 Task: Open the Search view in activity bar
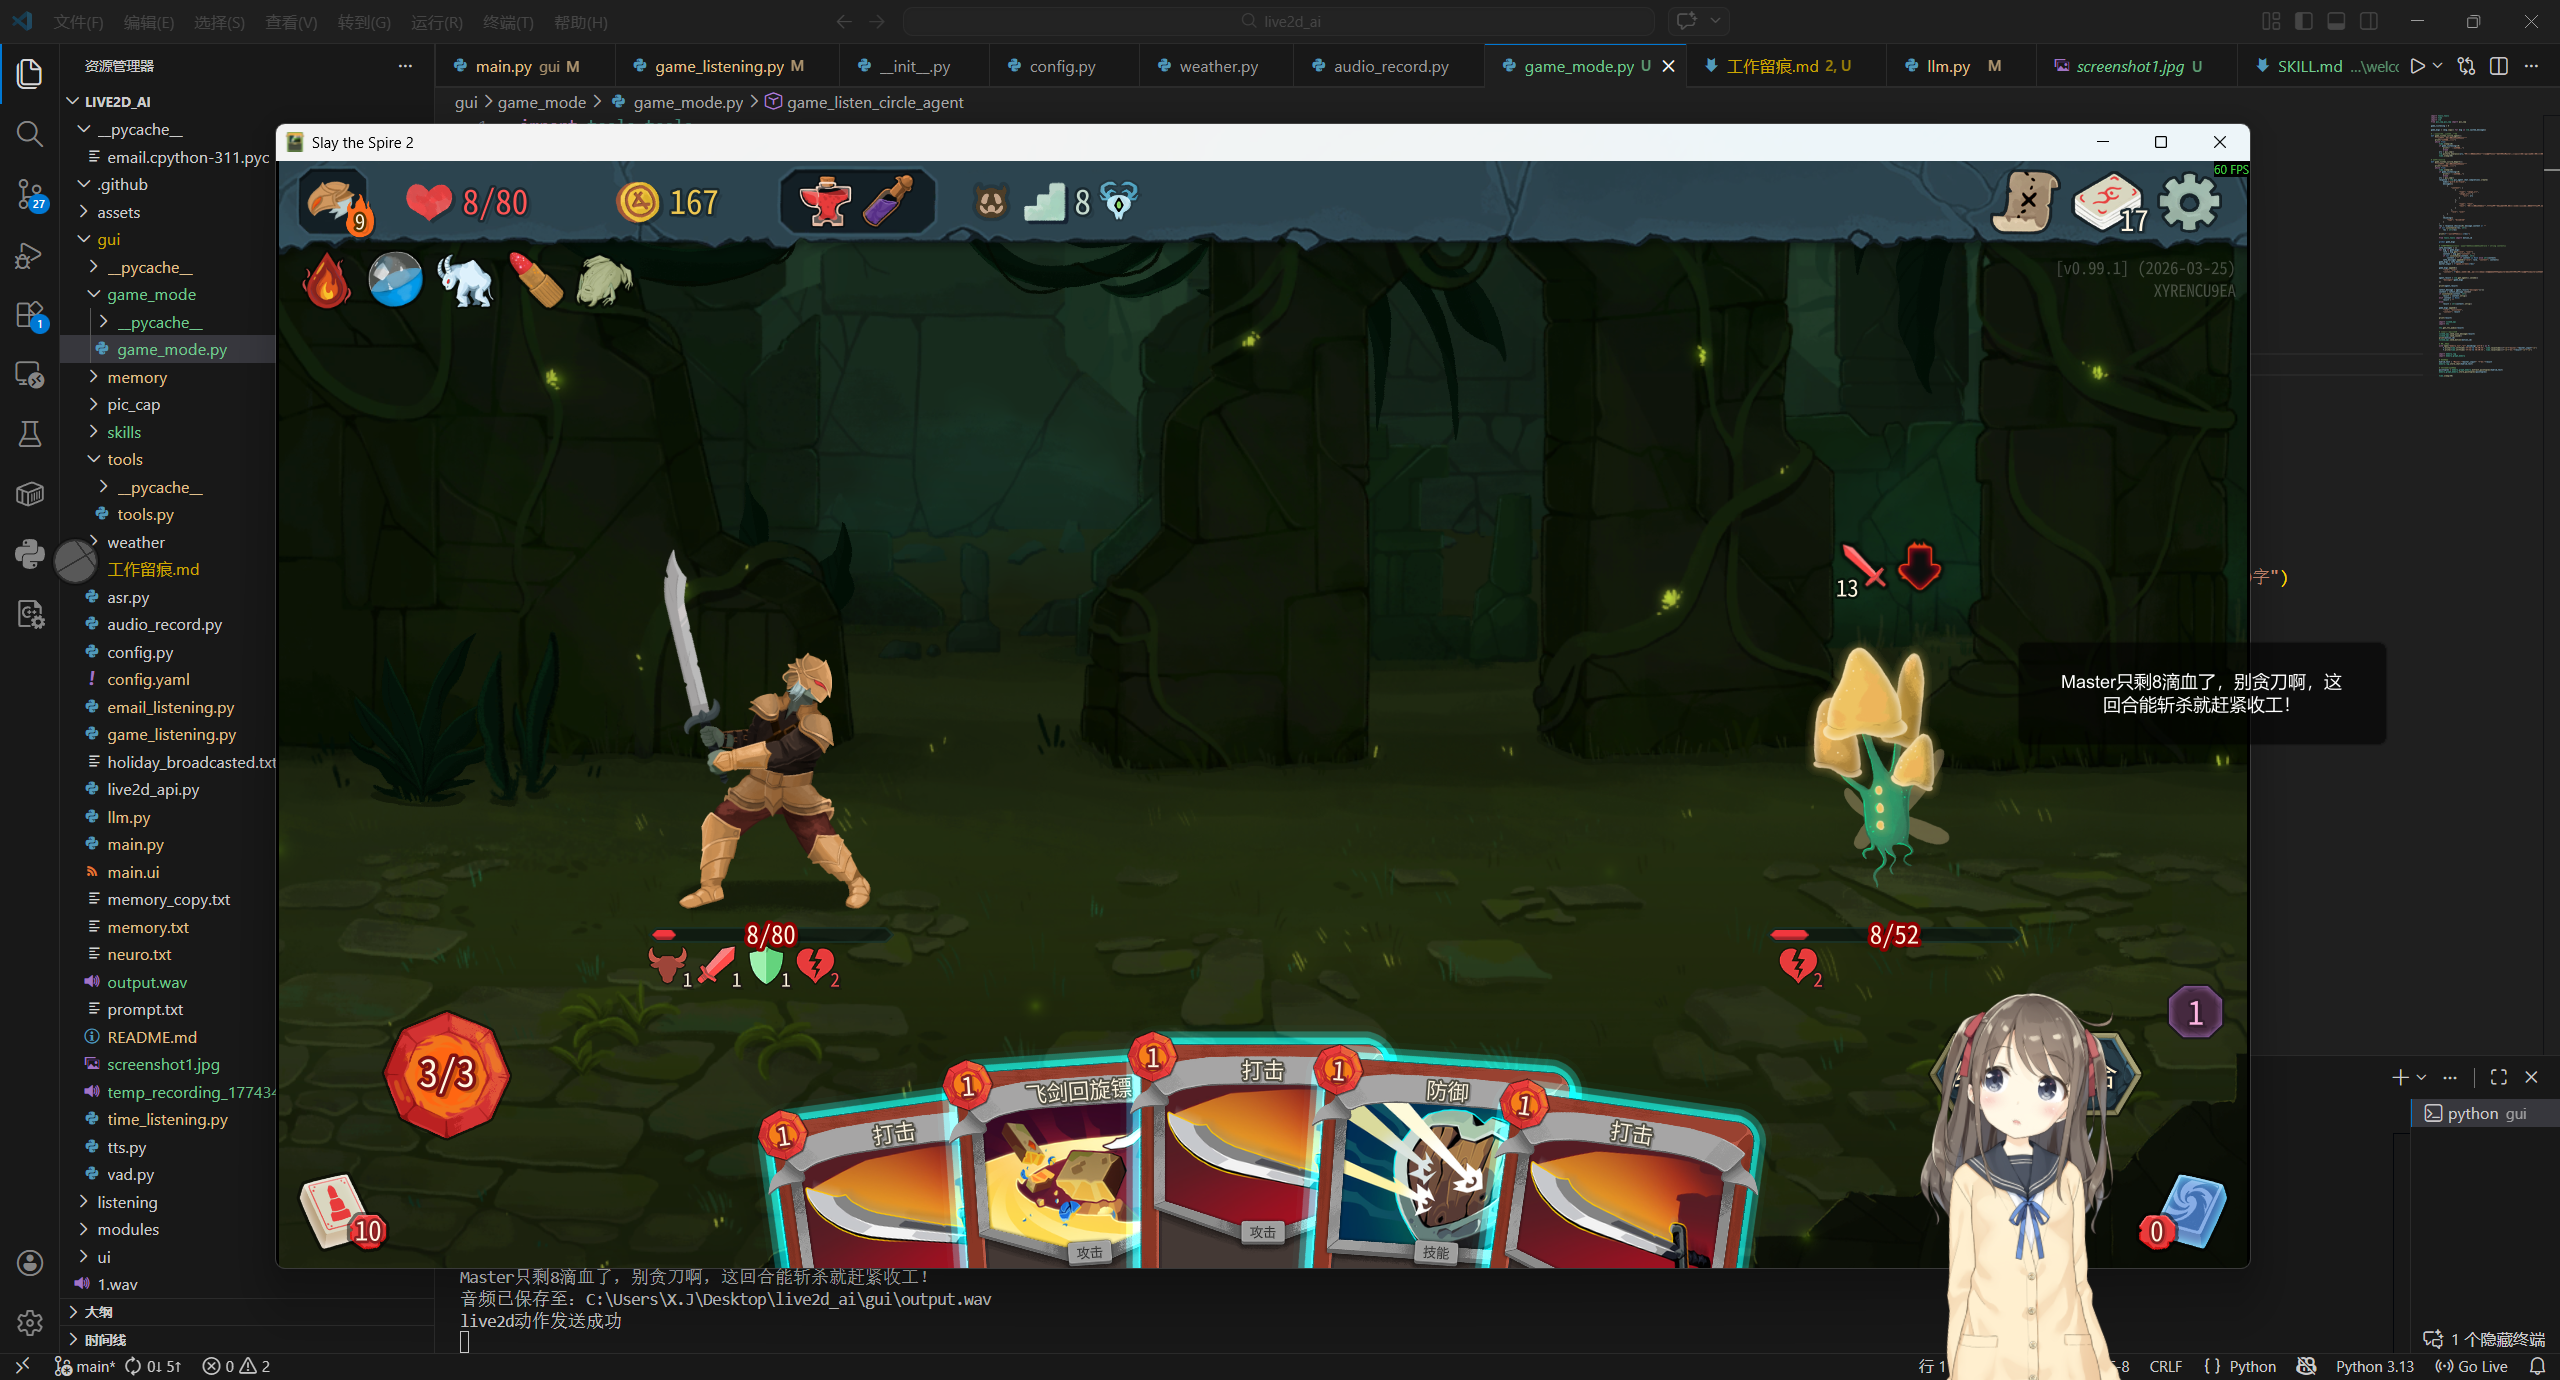point(29,134)
